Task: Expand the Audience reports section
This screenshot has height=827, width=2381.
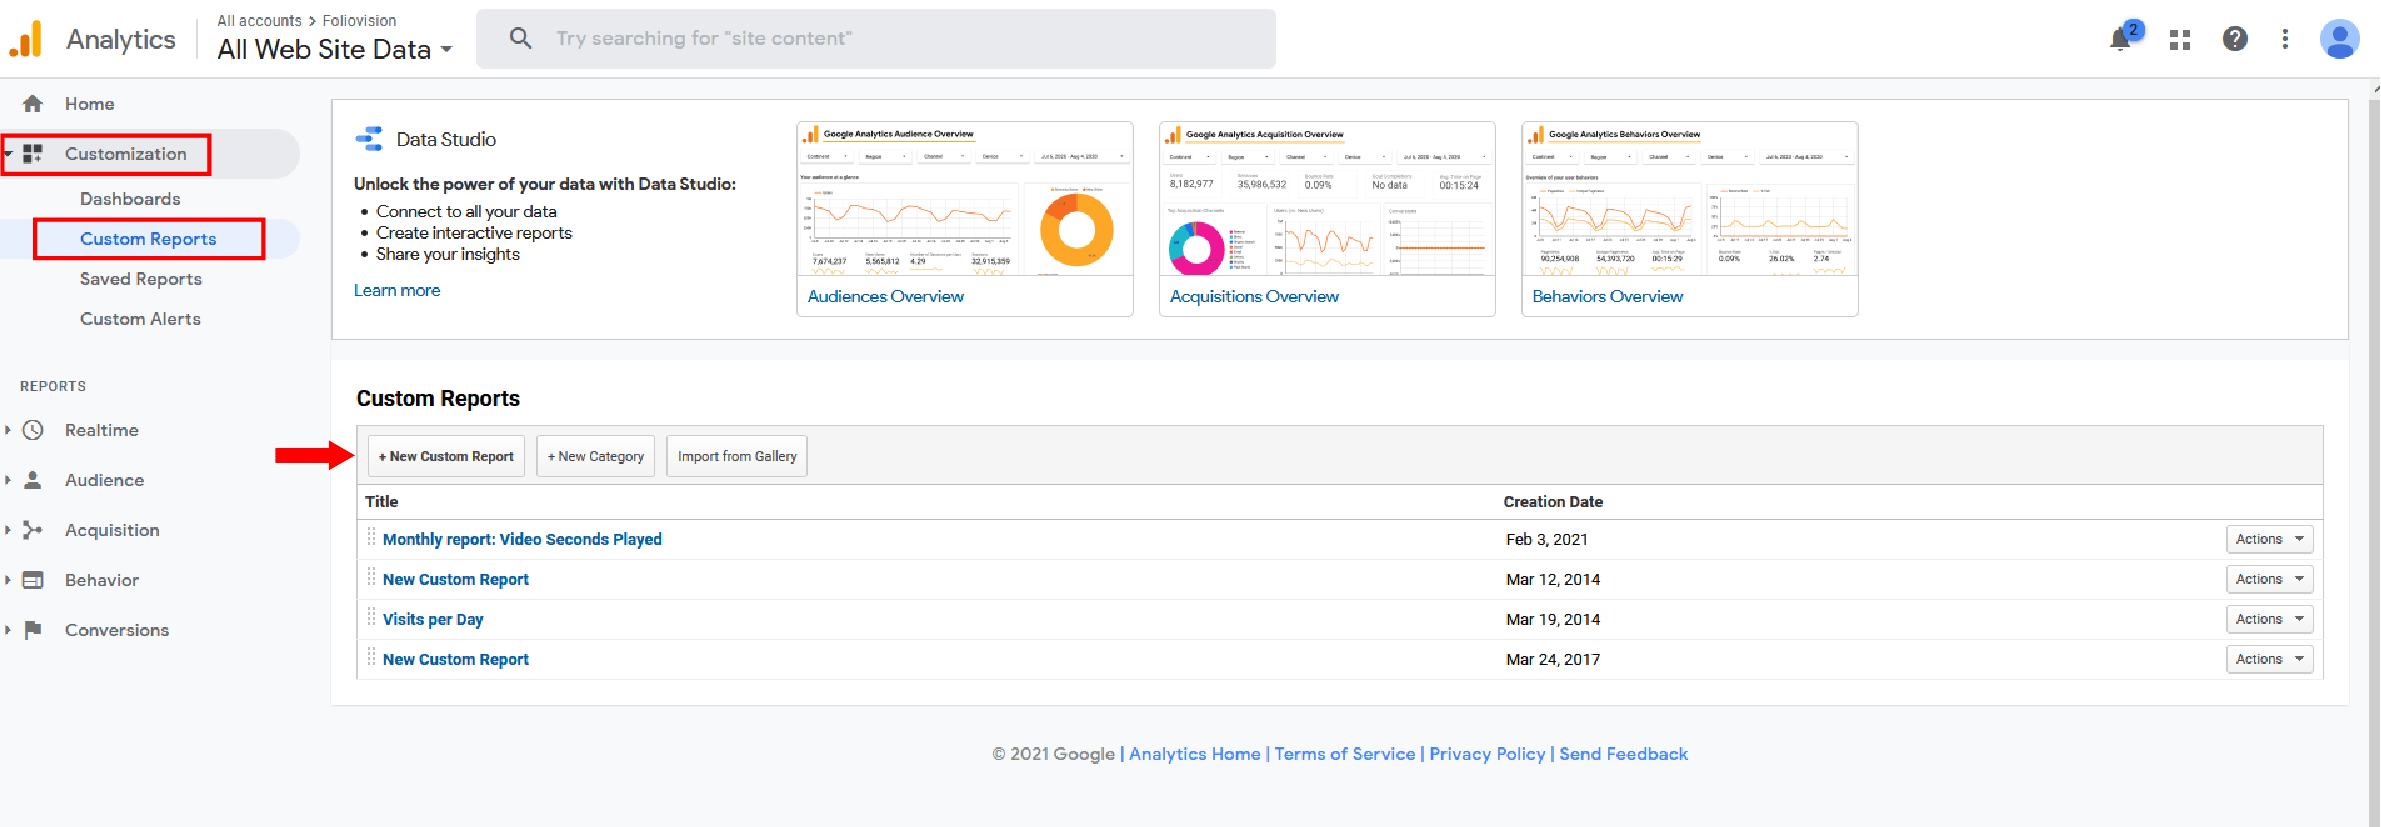Action: 8,480
